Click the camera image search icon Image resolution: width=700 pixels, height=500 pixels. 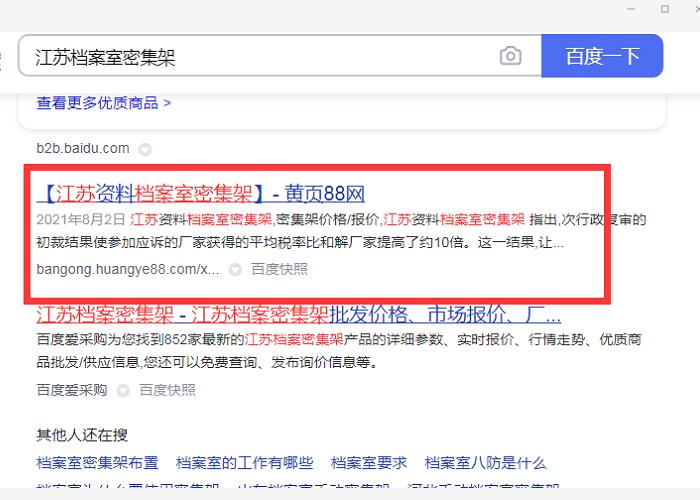[510, 56]
